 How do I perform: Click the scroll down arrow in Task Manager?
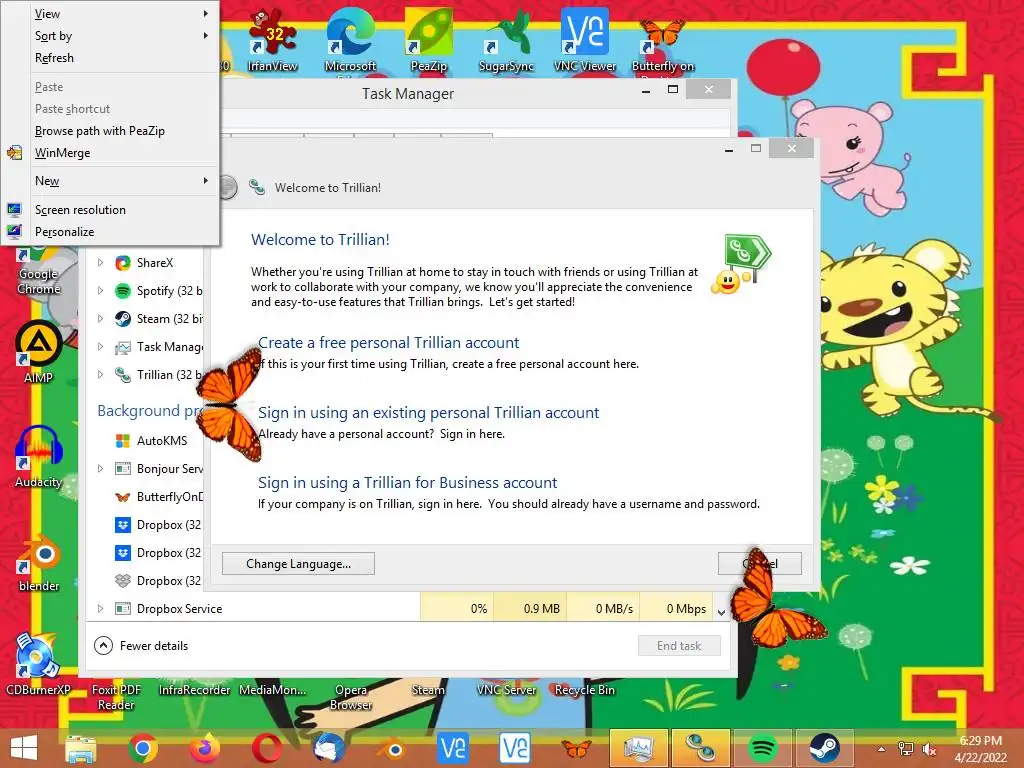pyautogui.click(x=721, y=613)
